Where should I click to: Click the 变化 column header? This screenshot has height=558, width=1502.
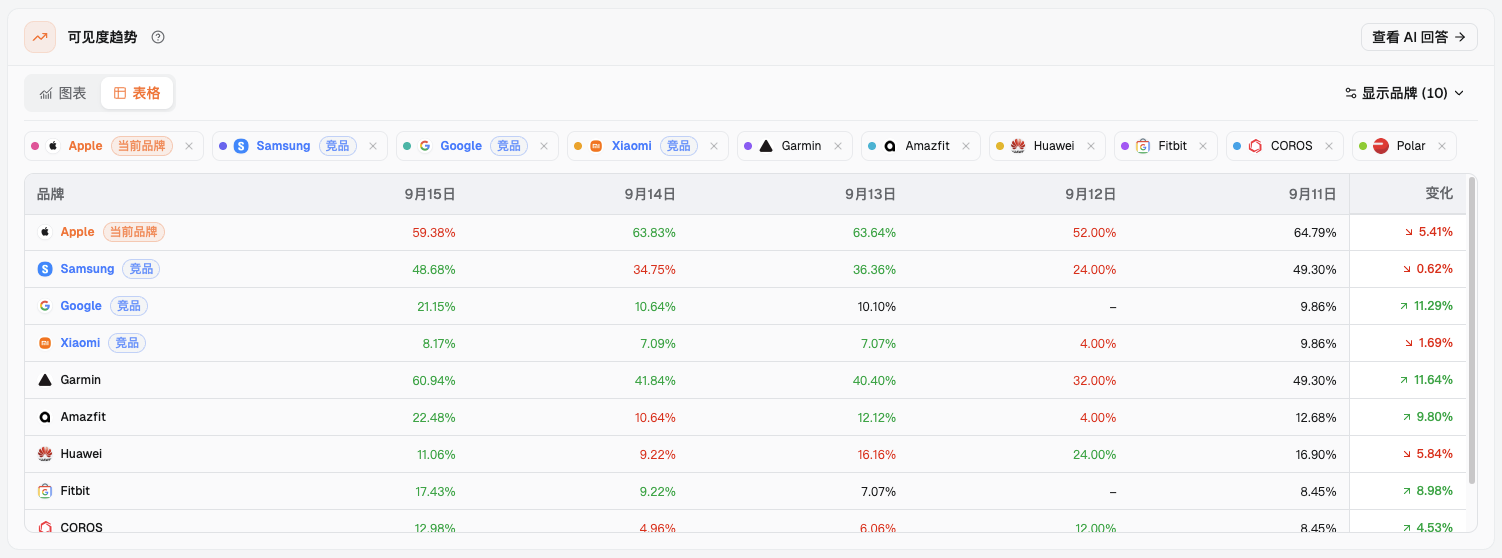pyautogui.click(x=1439, y=194)
